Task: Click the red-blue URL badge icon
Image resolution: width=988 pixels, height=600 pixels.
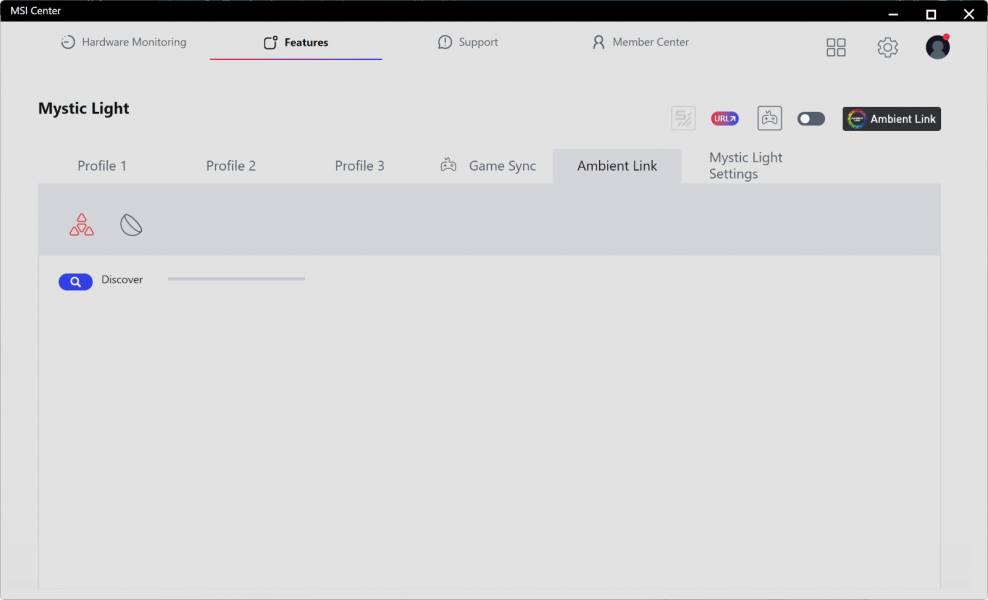Action: [724, 119]
